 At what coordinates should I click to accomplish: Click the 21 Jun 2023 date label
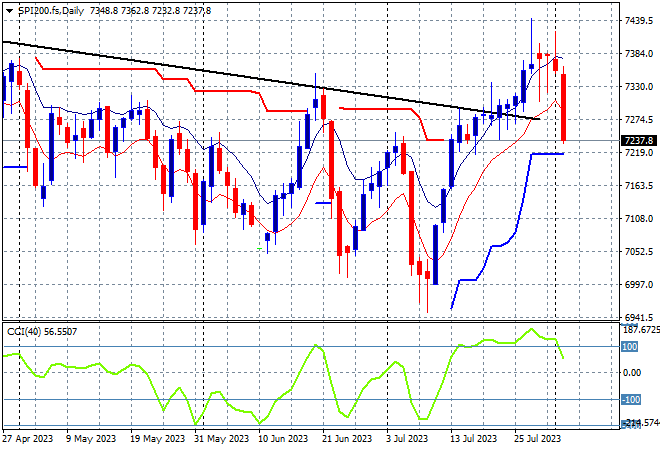click(347, 439)
